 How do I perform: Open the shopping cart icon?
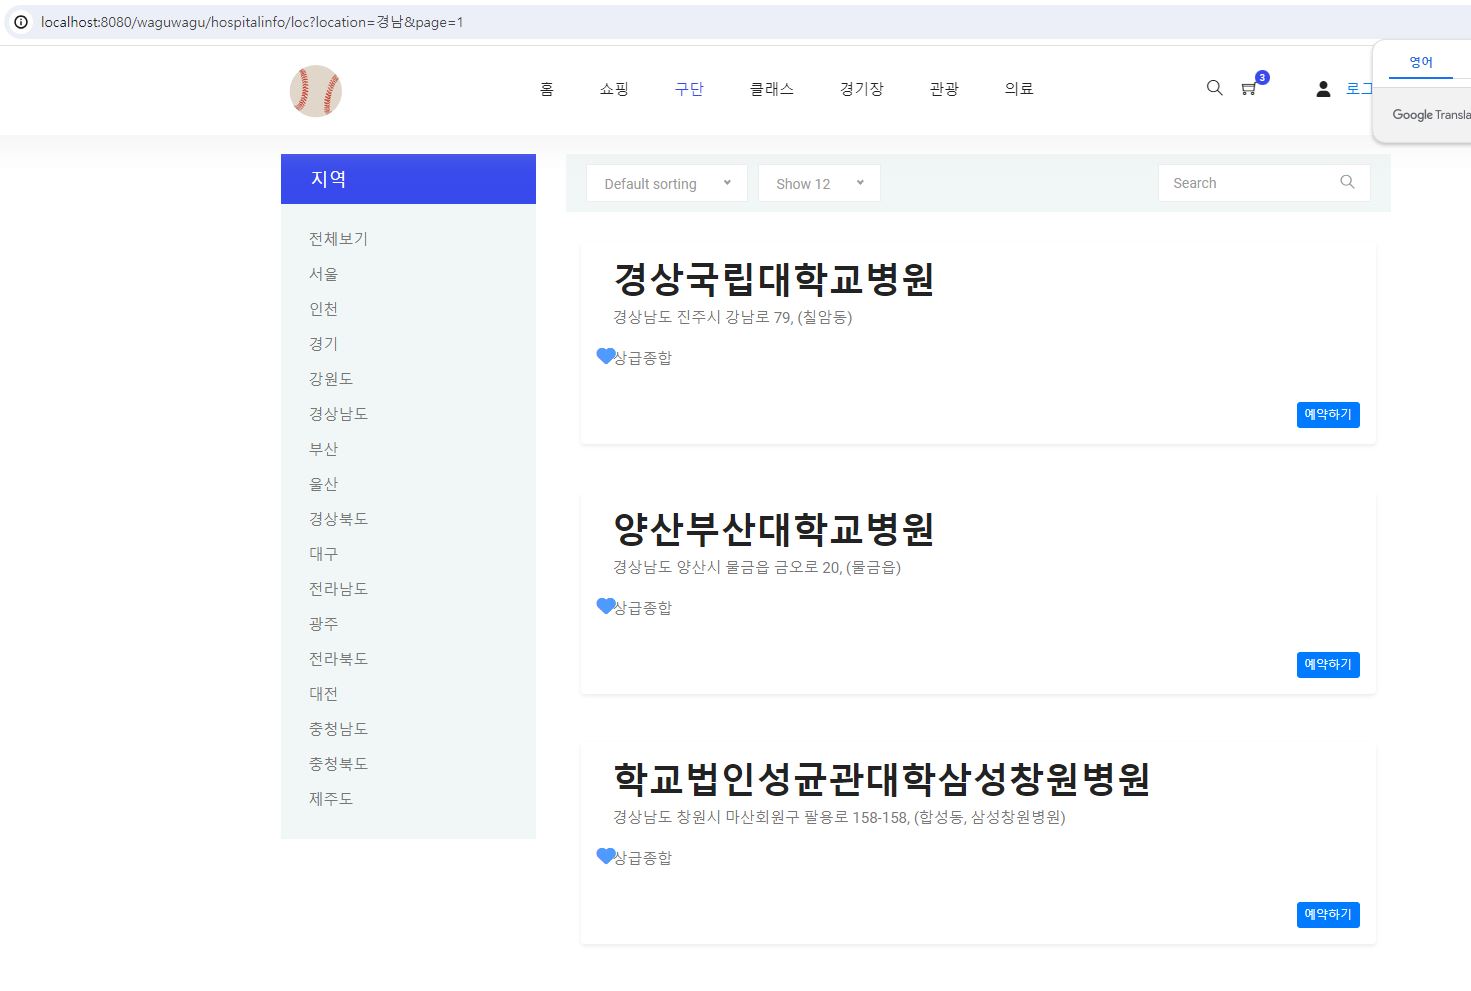pos(1249,89)
